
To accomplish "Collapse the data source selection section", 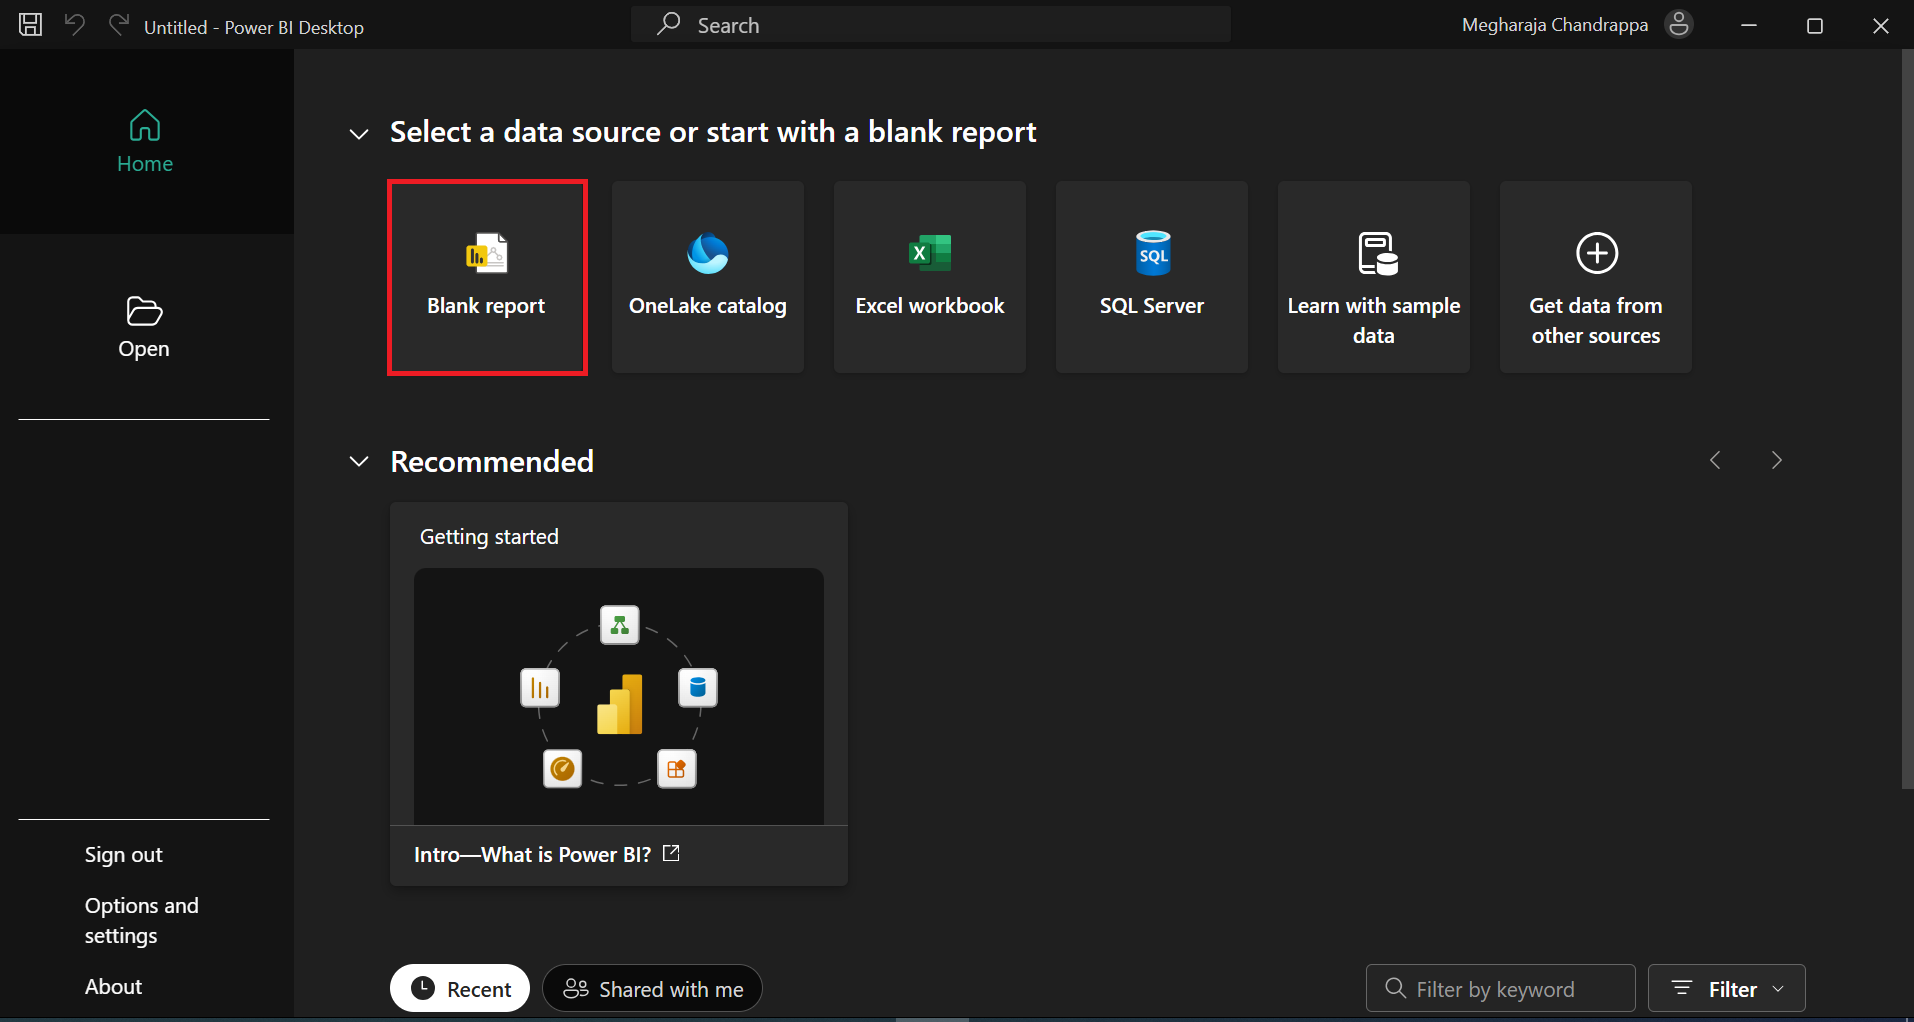I will tap(359, 133).
